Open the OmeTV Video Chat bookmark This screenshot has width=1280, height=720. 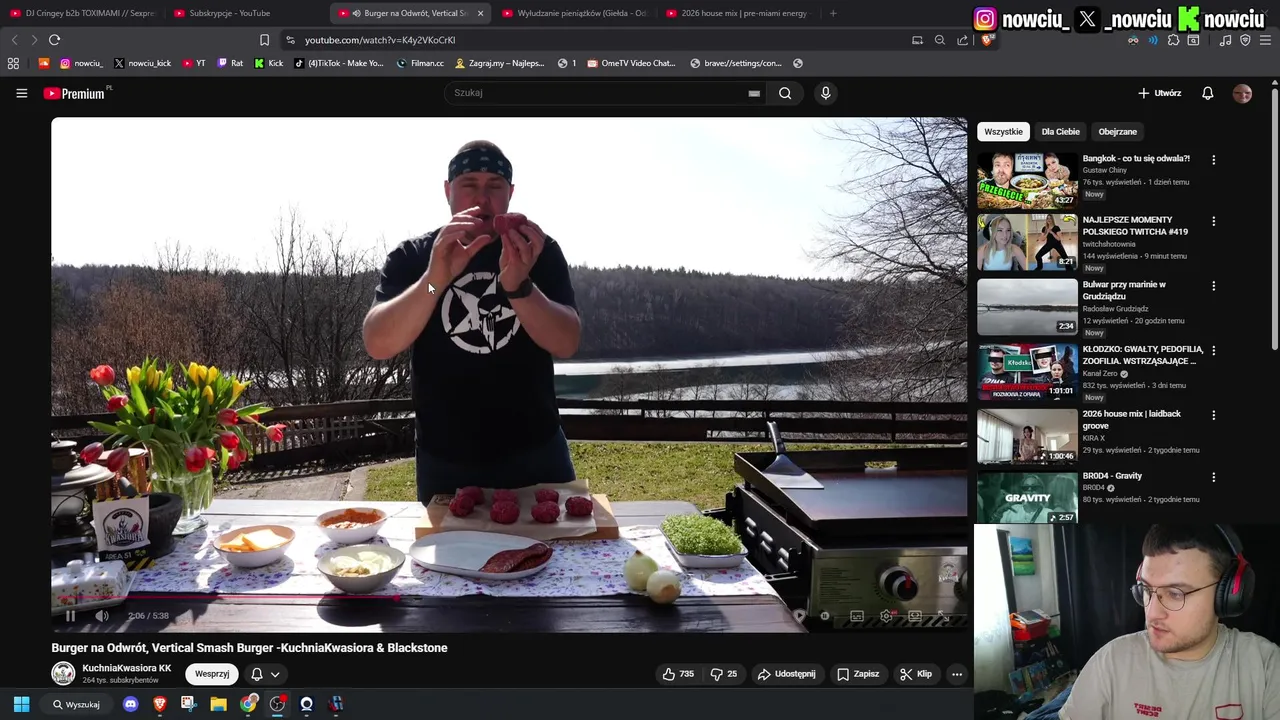(x=631, y=63)
